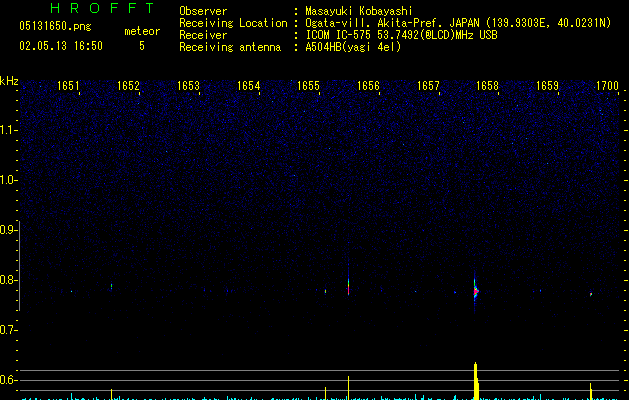Click the 1653 time axis label
The image size is (629, 400).
[x=188, y=86]
